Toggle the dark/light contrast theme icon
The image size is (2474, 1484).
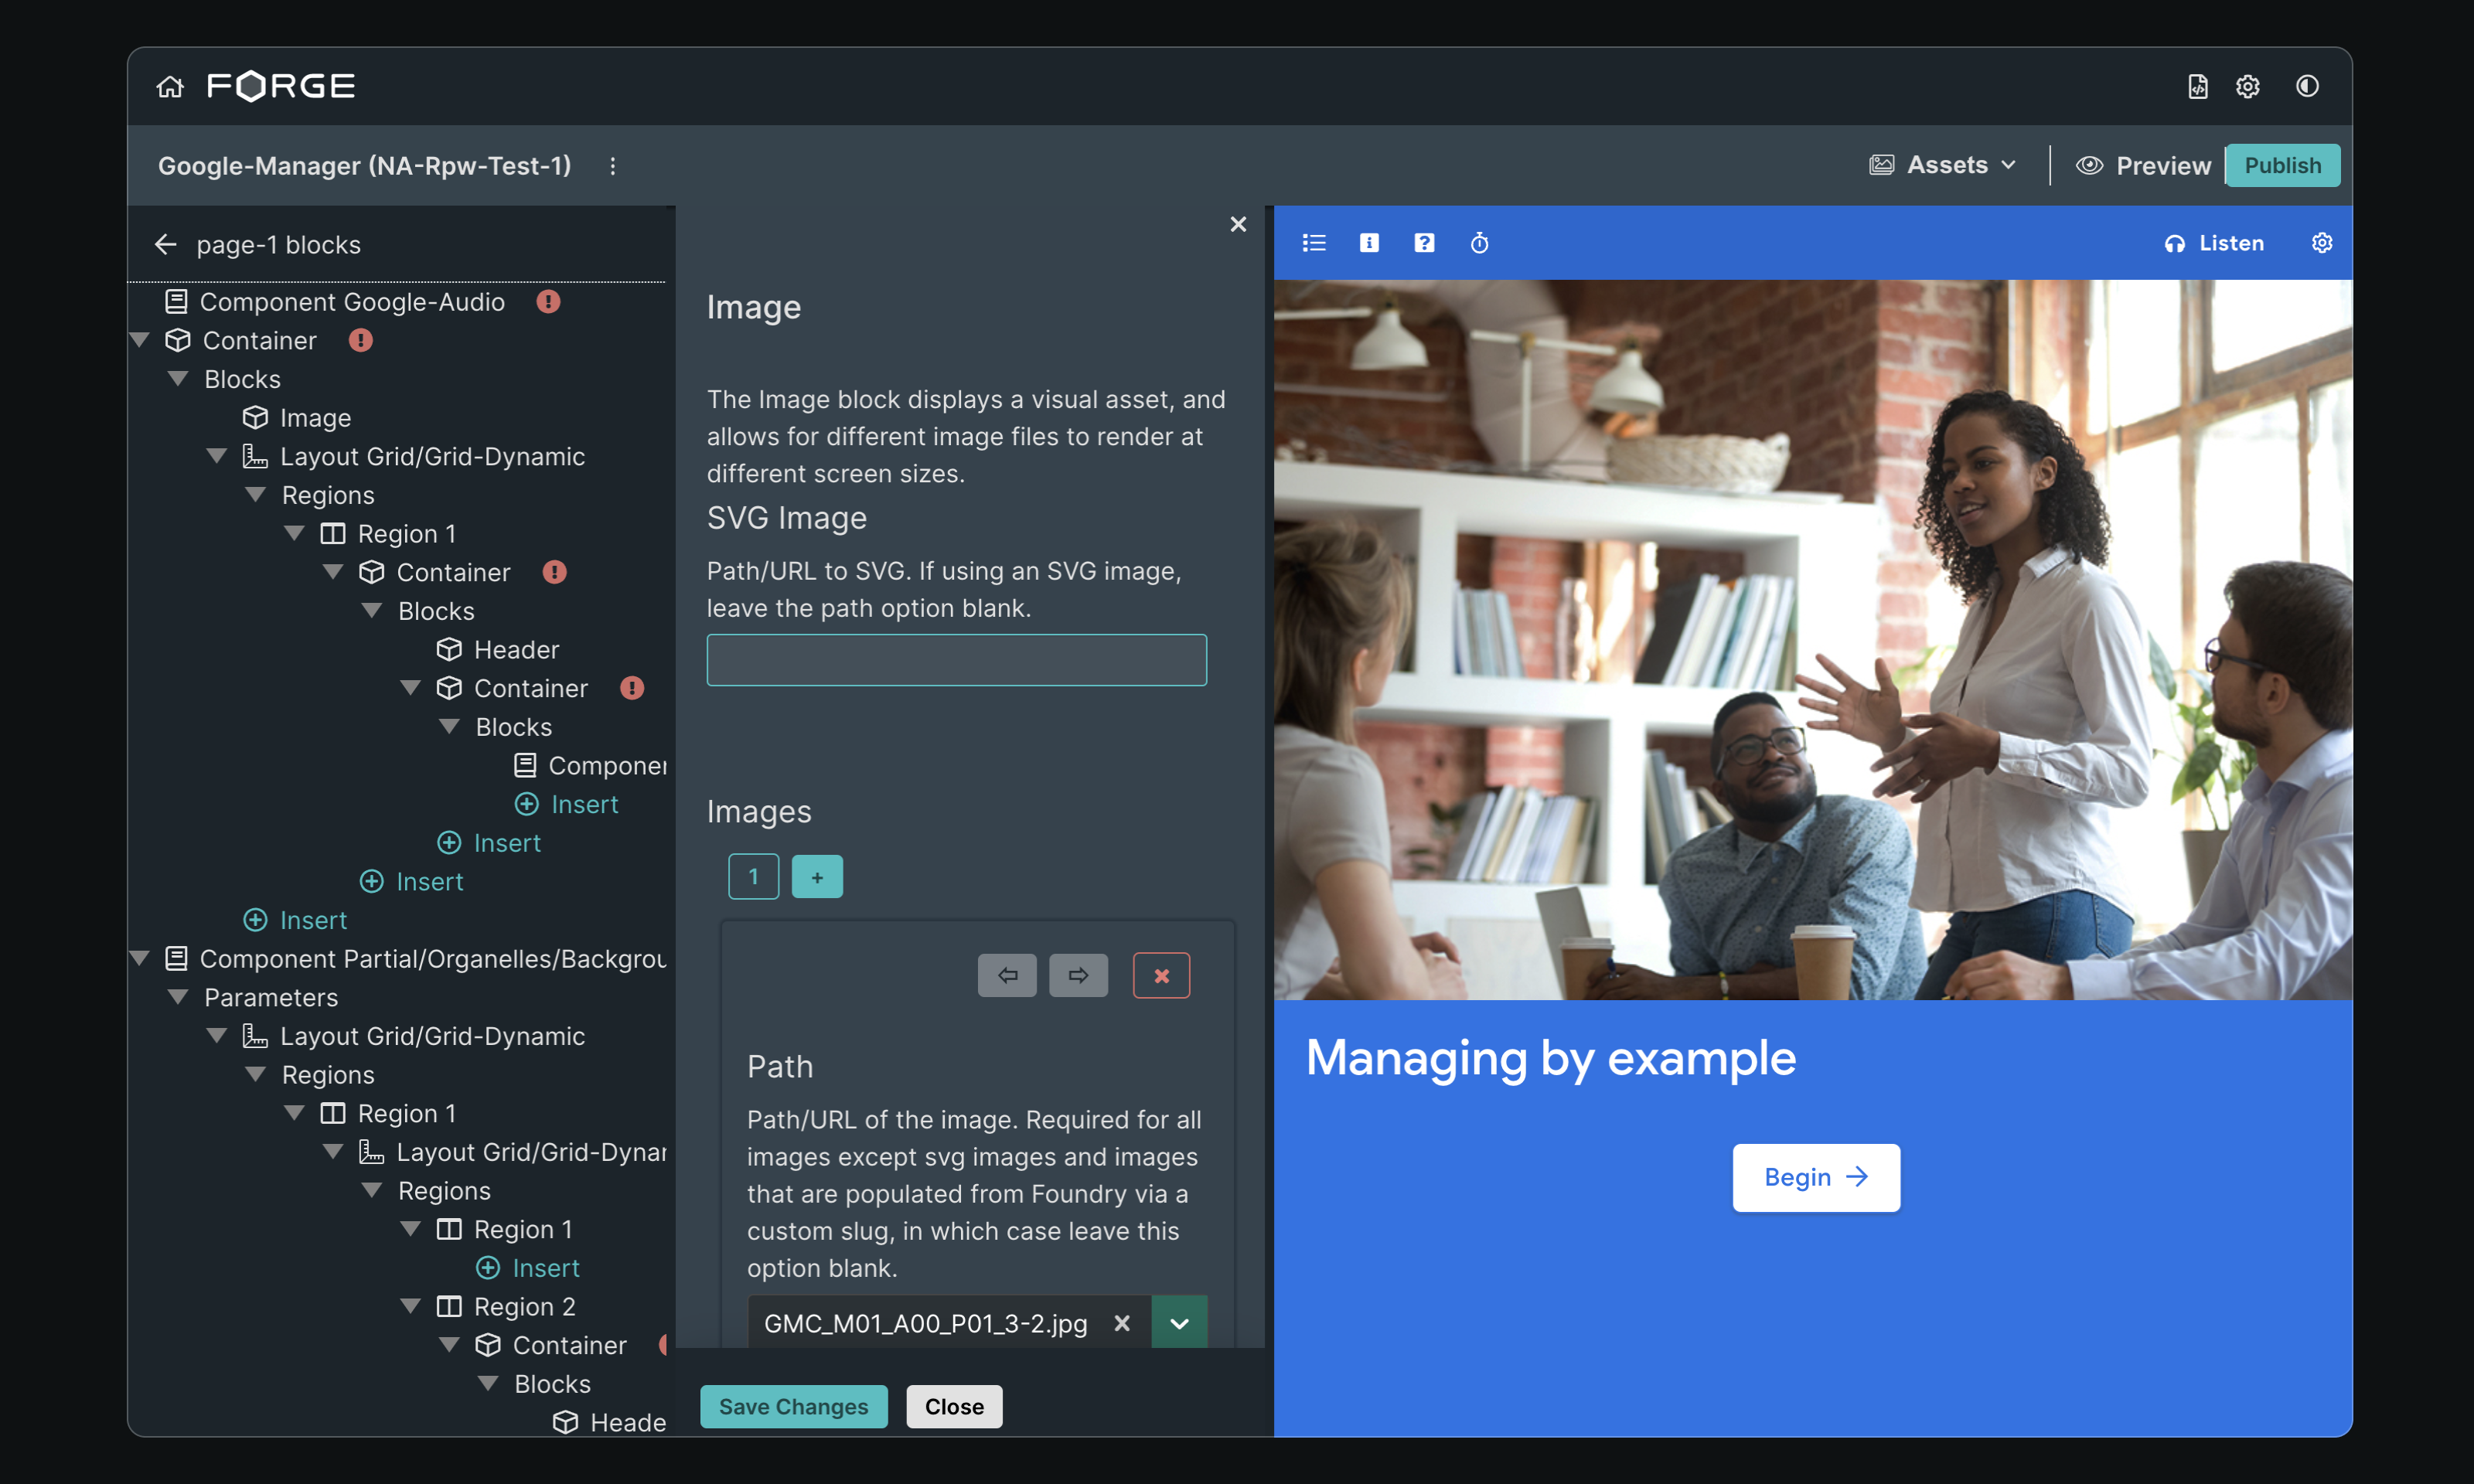2306,87
